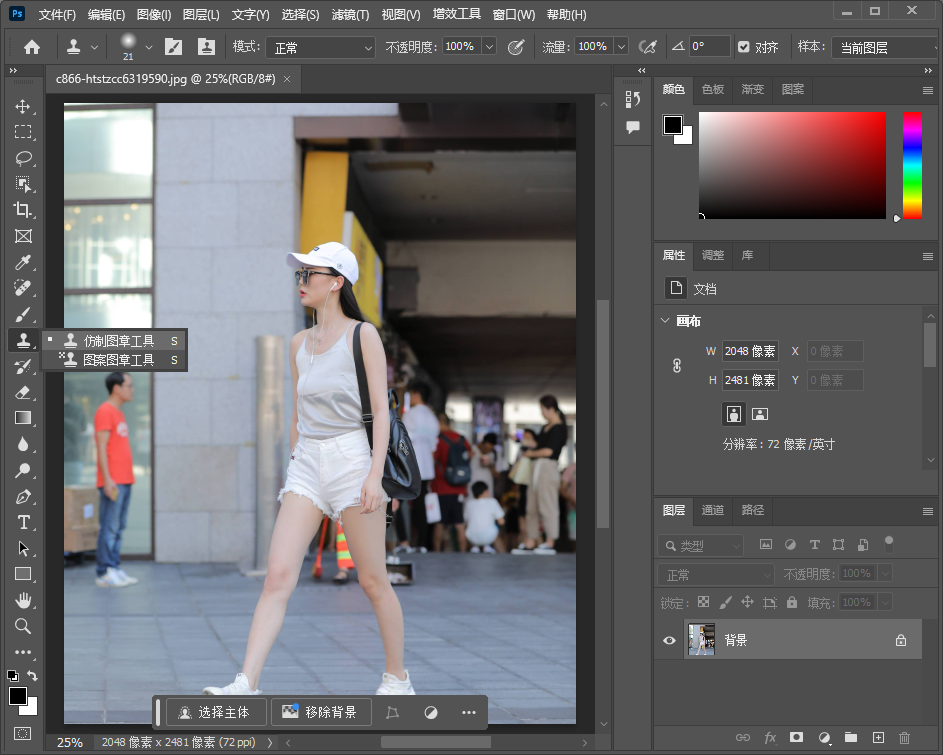Screen dimensions: 943x755
Task: Open the 模式 blend mode dropdown
Action: (319, 47)
